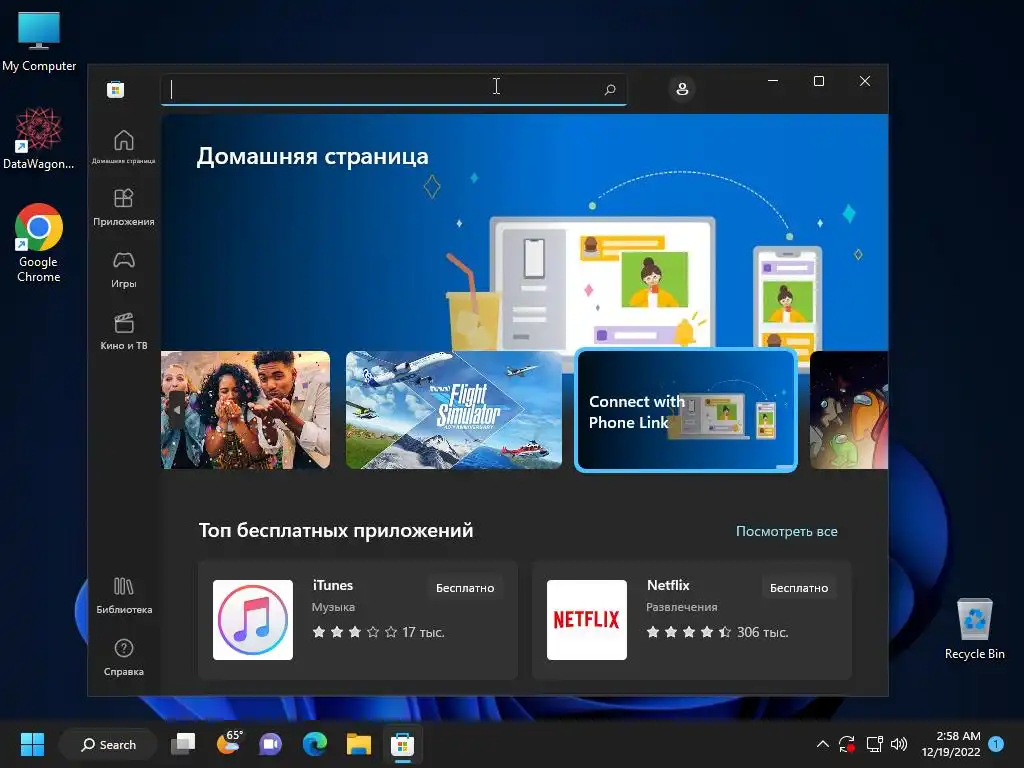Image resolution: width=1024 pixels, height=768 pixels.
Task: Click the Netflix app icon
Action: click(586, 620)
